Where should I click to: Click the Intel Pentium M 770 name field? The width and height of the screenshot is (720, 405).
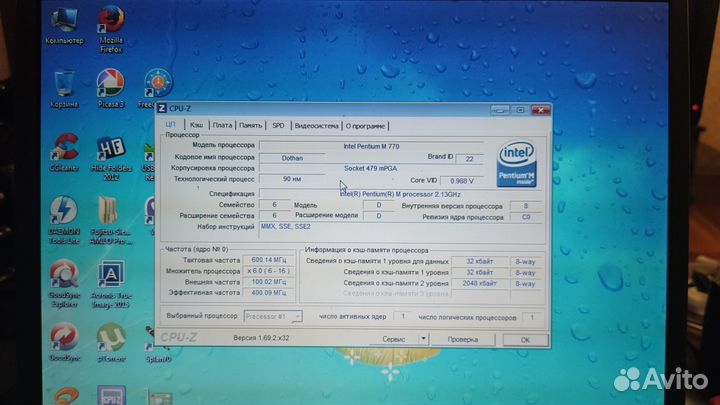(371, 146)
